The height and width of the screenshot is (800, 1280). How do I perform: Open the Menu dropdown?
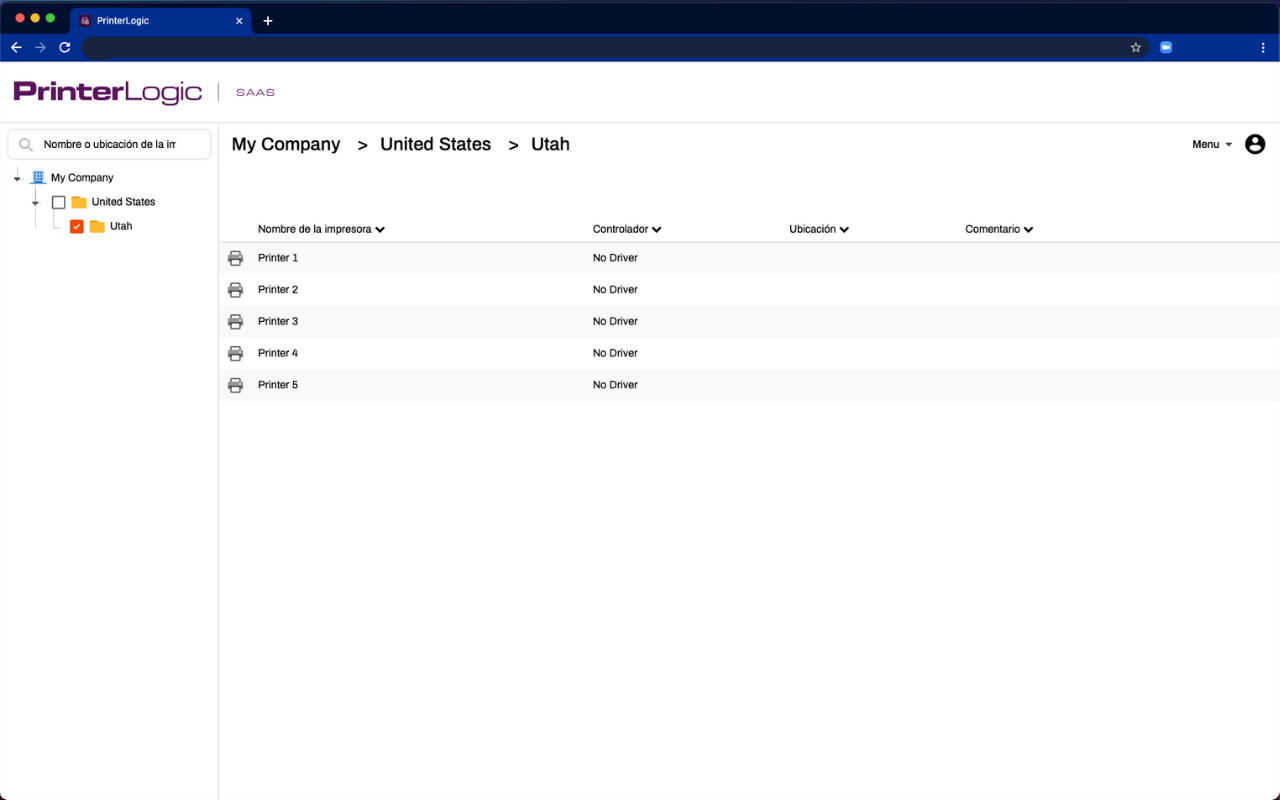click(1210, 144)
